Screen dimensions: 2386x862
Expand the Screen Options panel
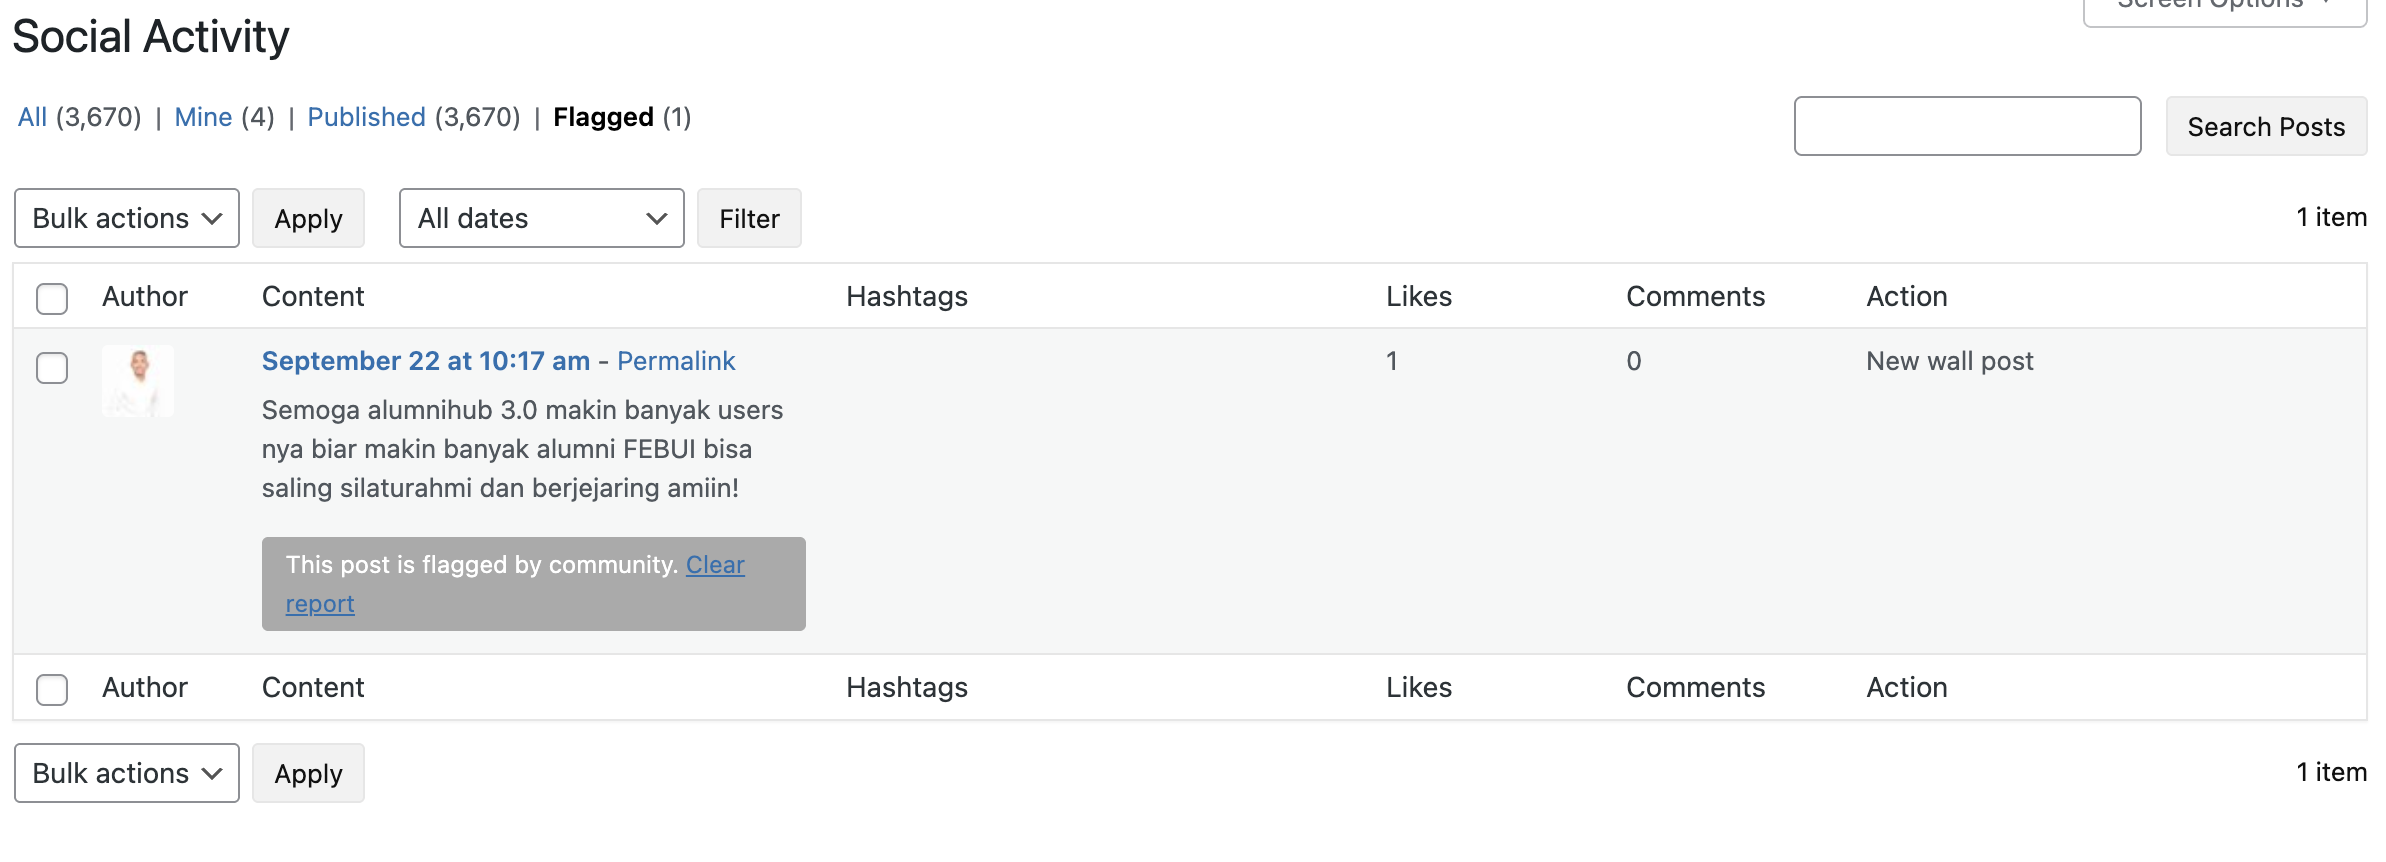[2224, 8]
